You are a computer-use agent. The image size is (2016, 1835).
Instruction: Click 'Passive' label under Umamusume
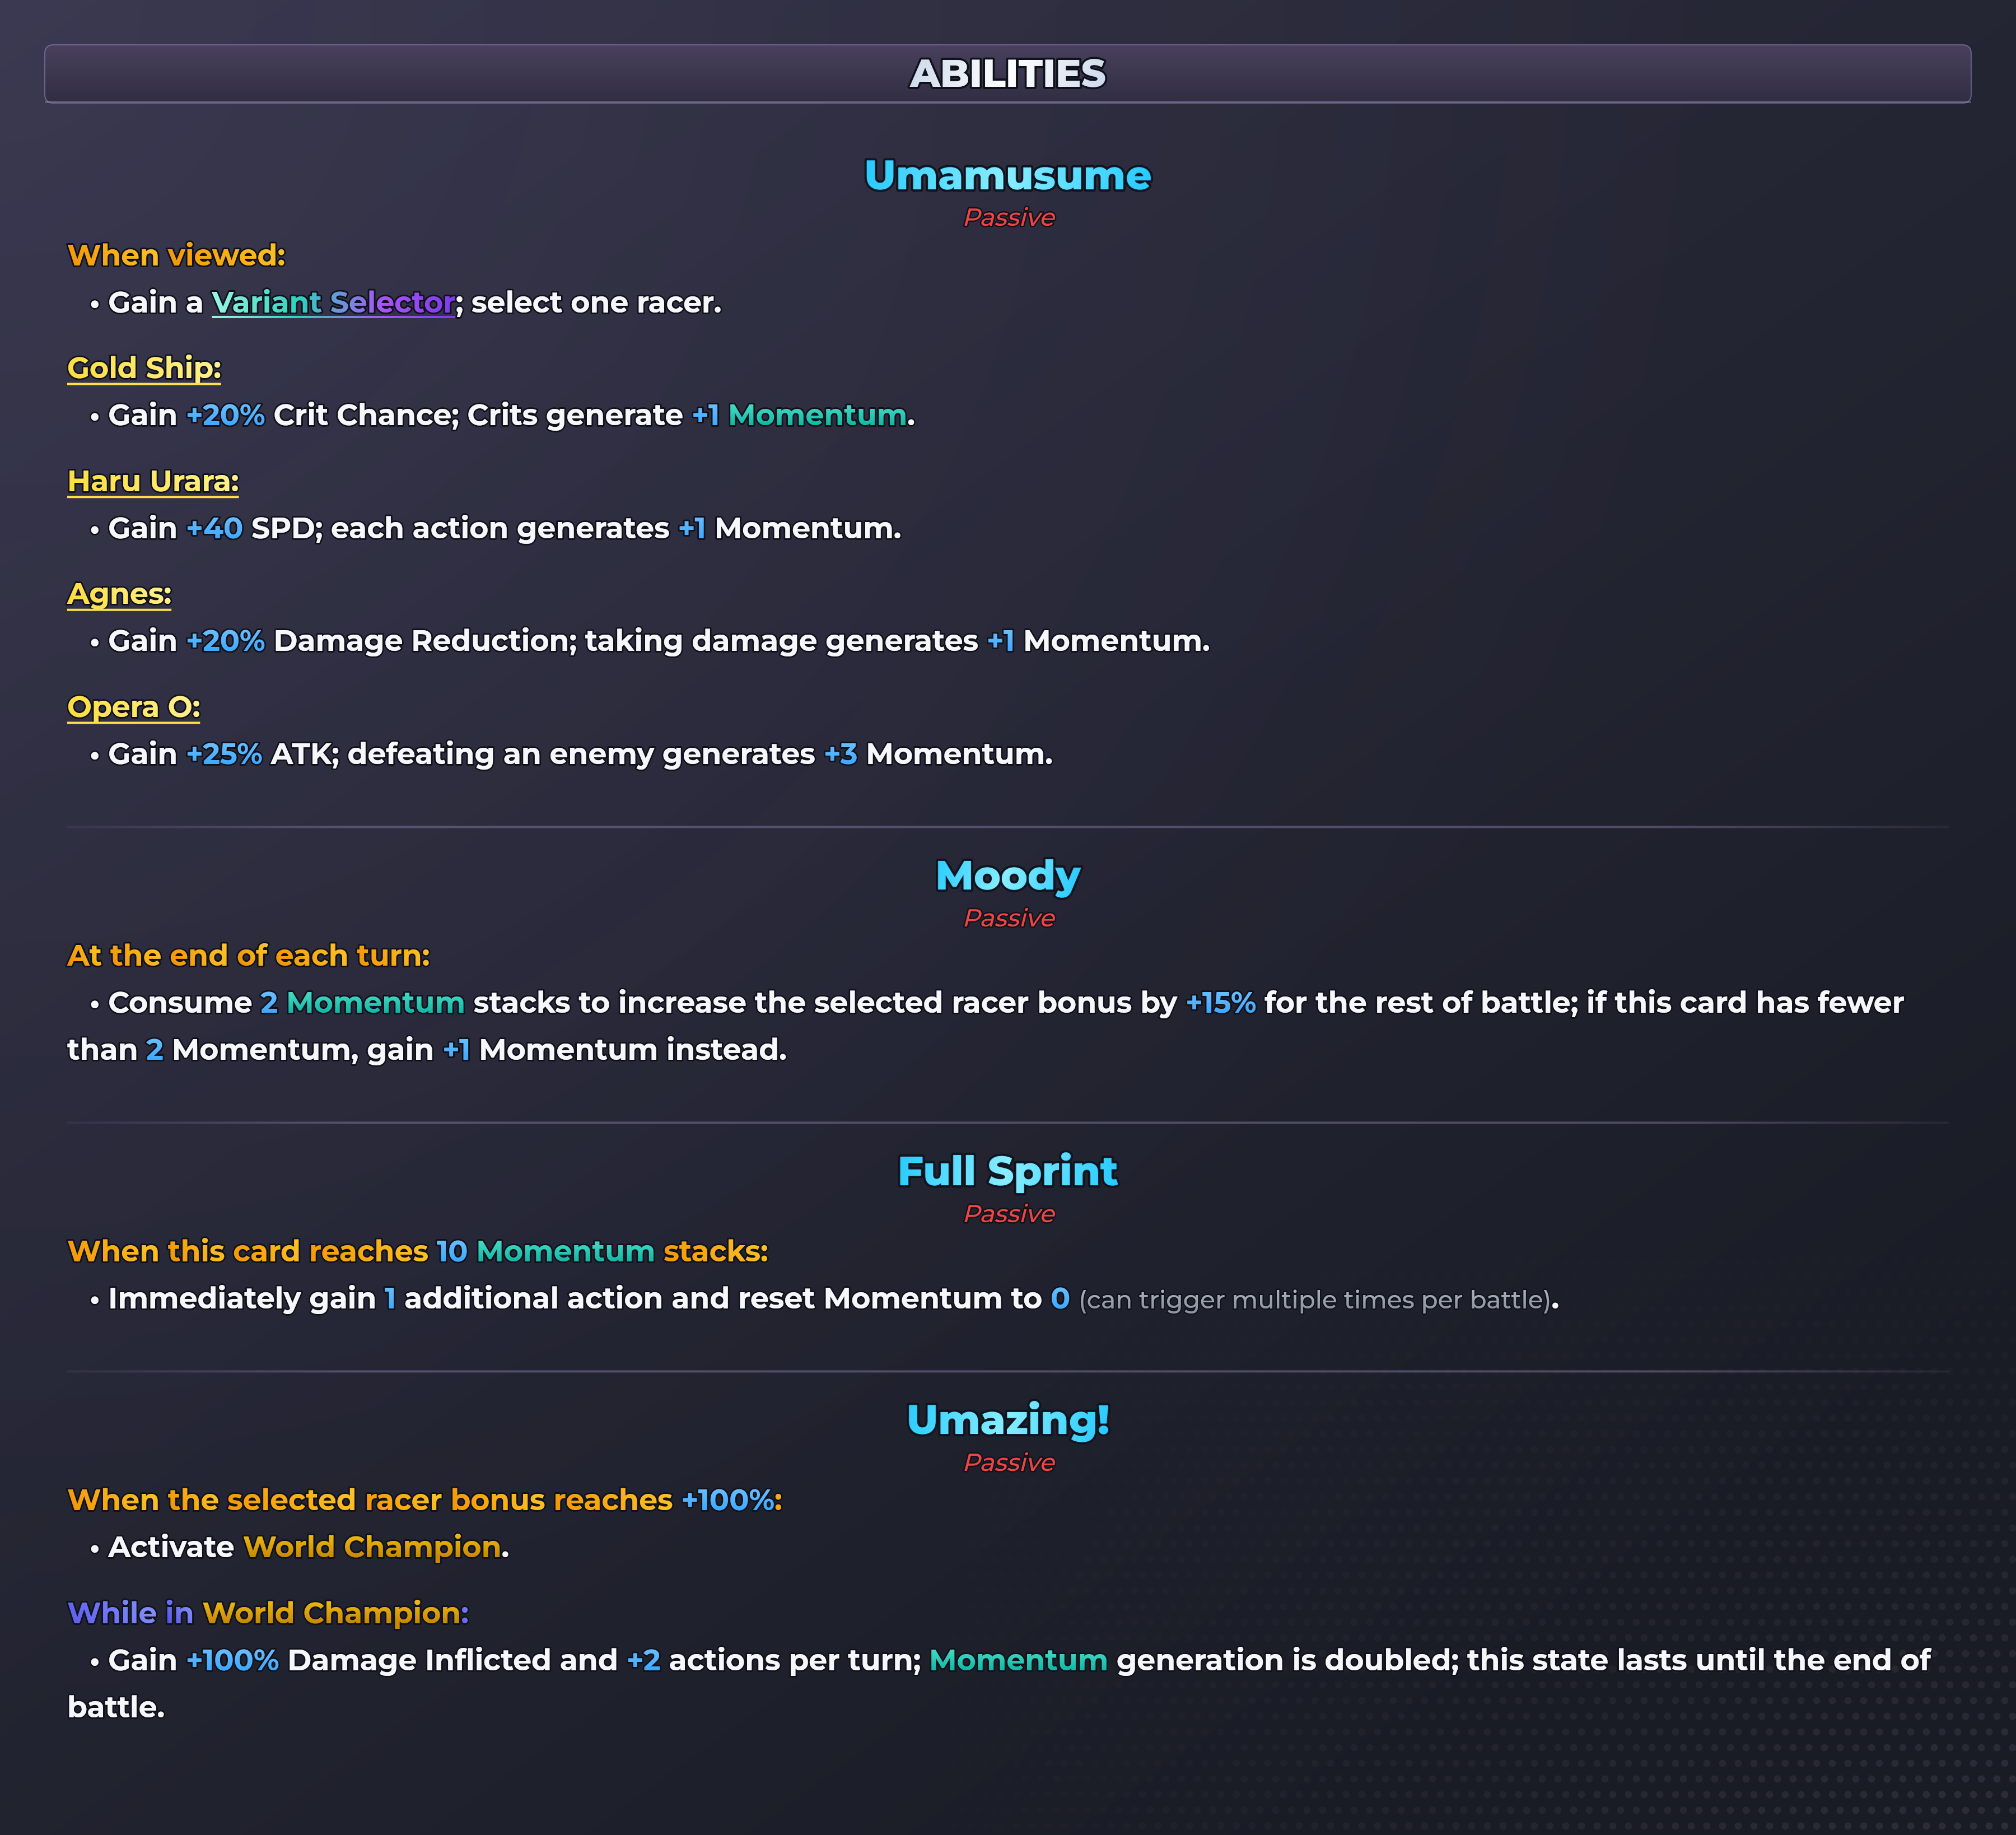[1009, 217]
